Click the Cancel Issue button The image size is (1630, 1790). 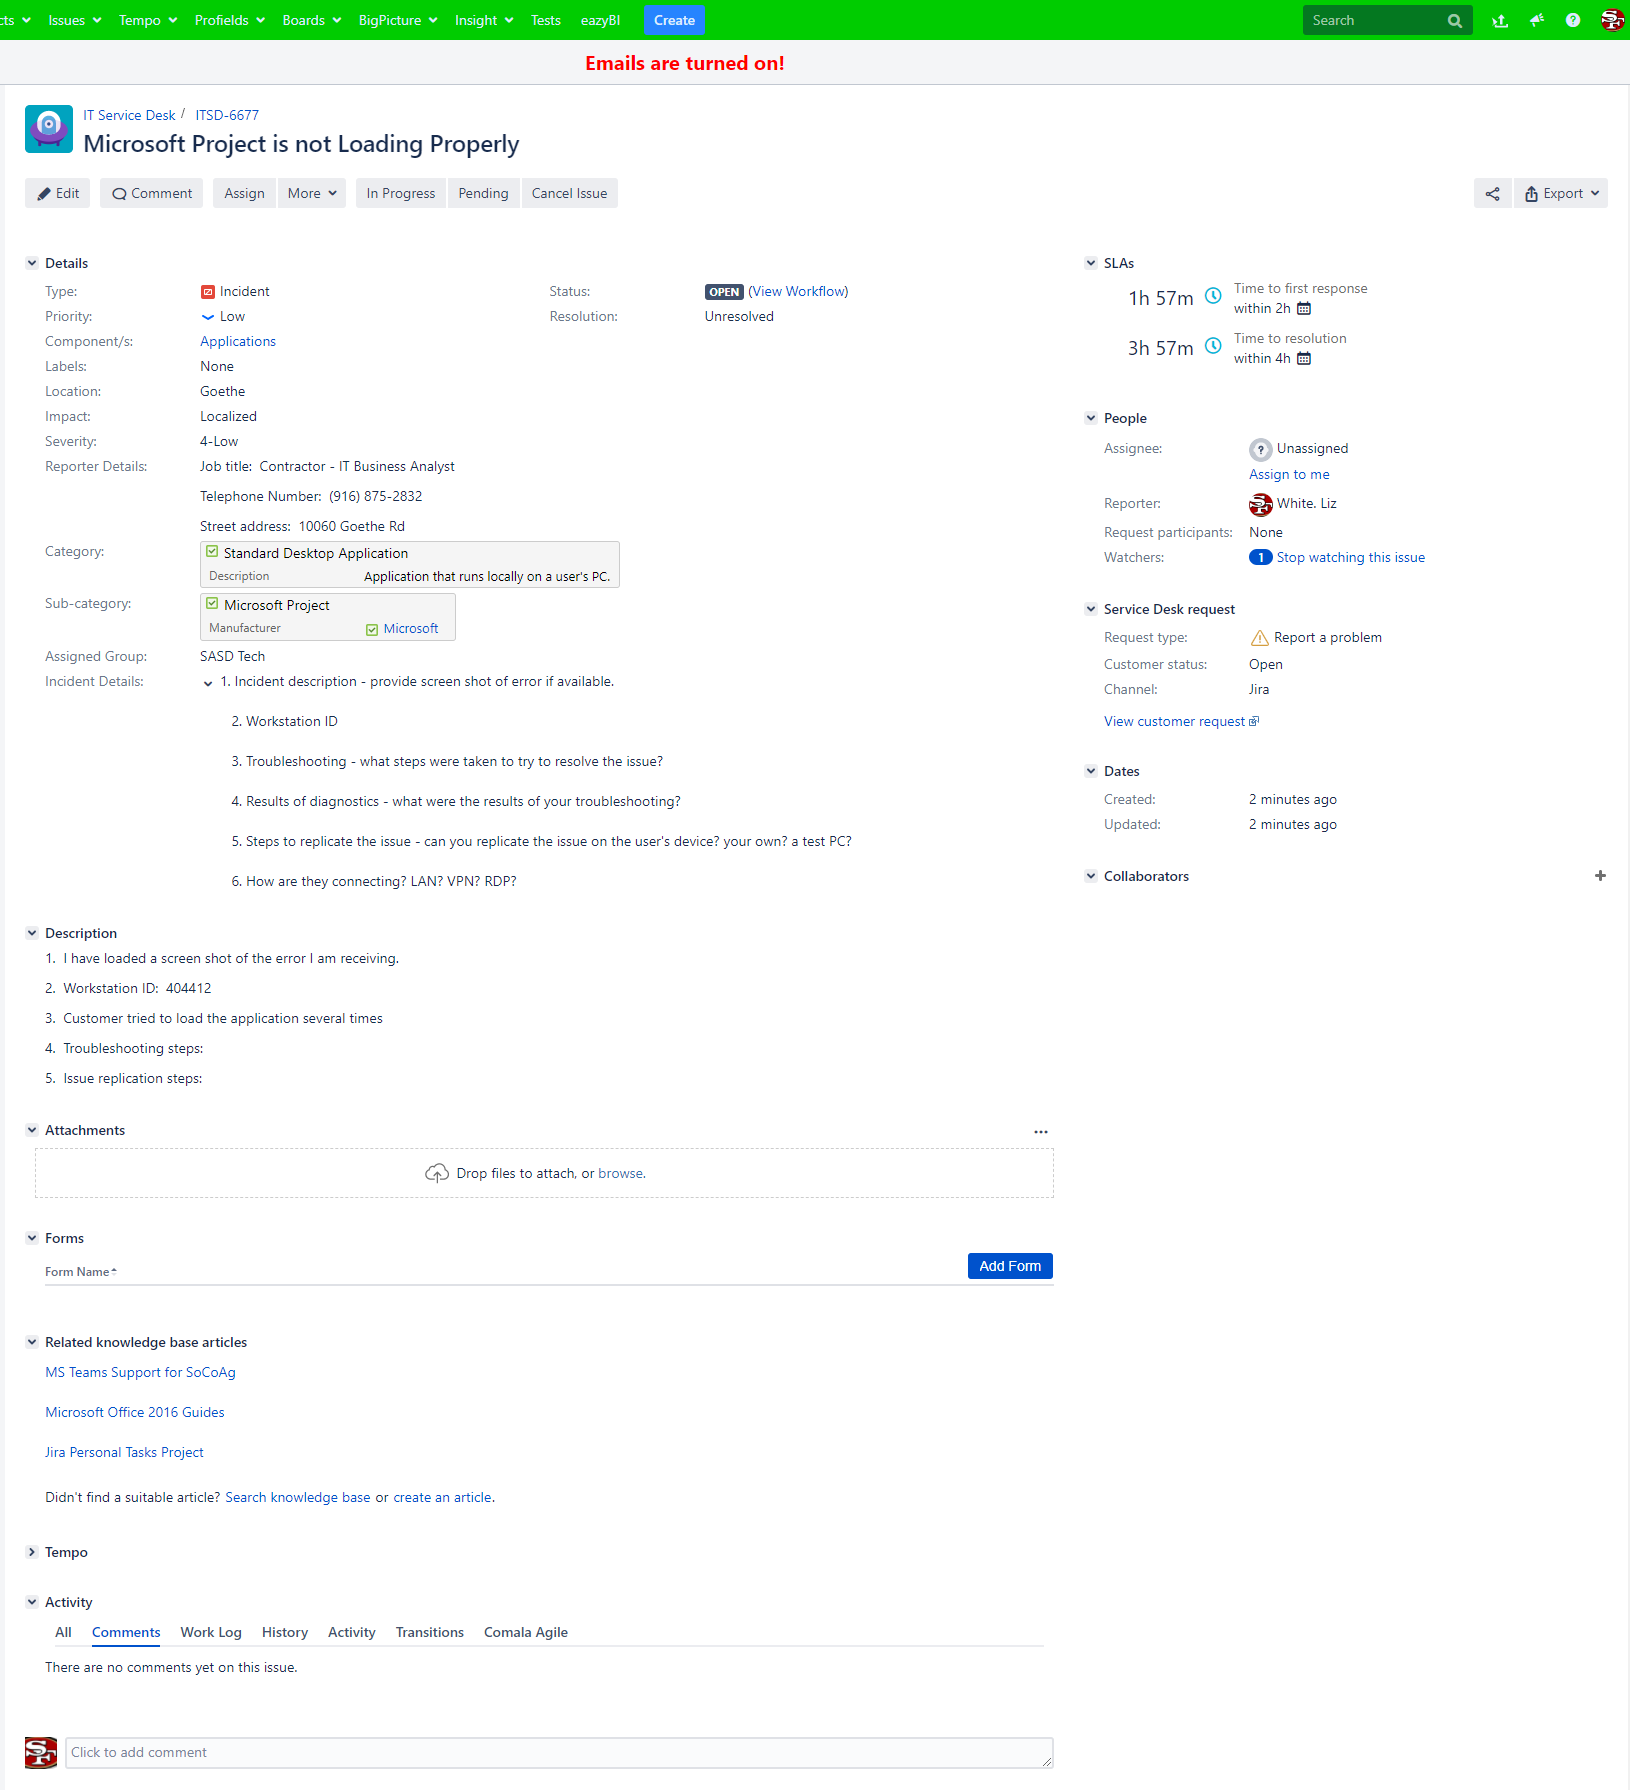(569, 194)
